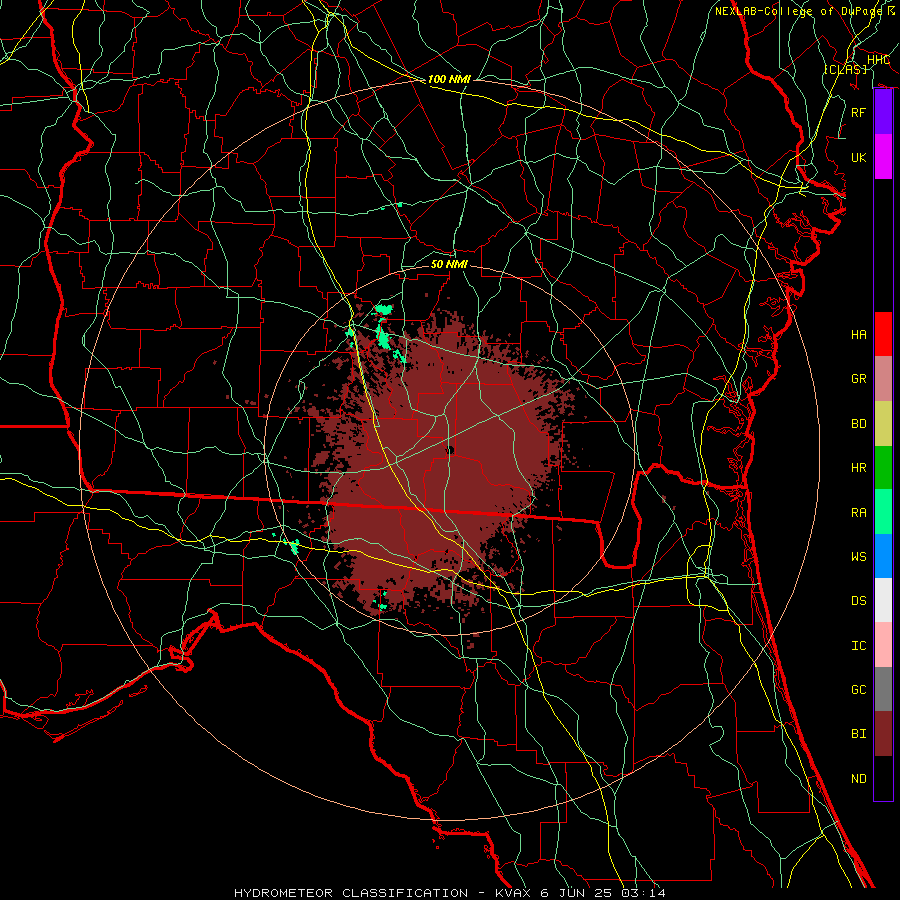Click the HHC product label

pyautogui.click(x=878, y=59)
